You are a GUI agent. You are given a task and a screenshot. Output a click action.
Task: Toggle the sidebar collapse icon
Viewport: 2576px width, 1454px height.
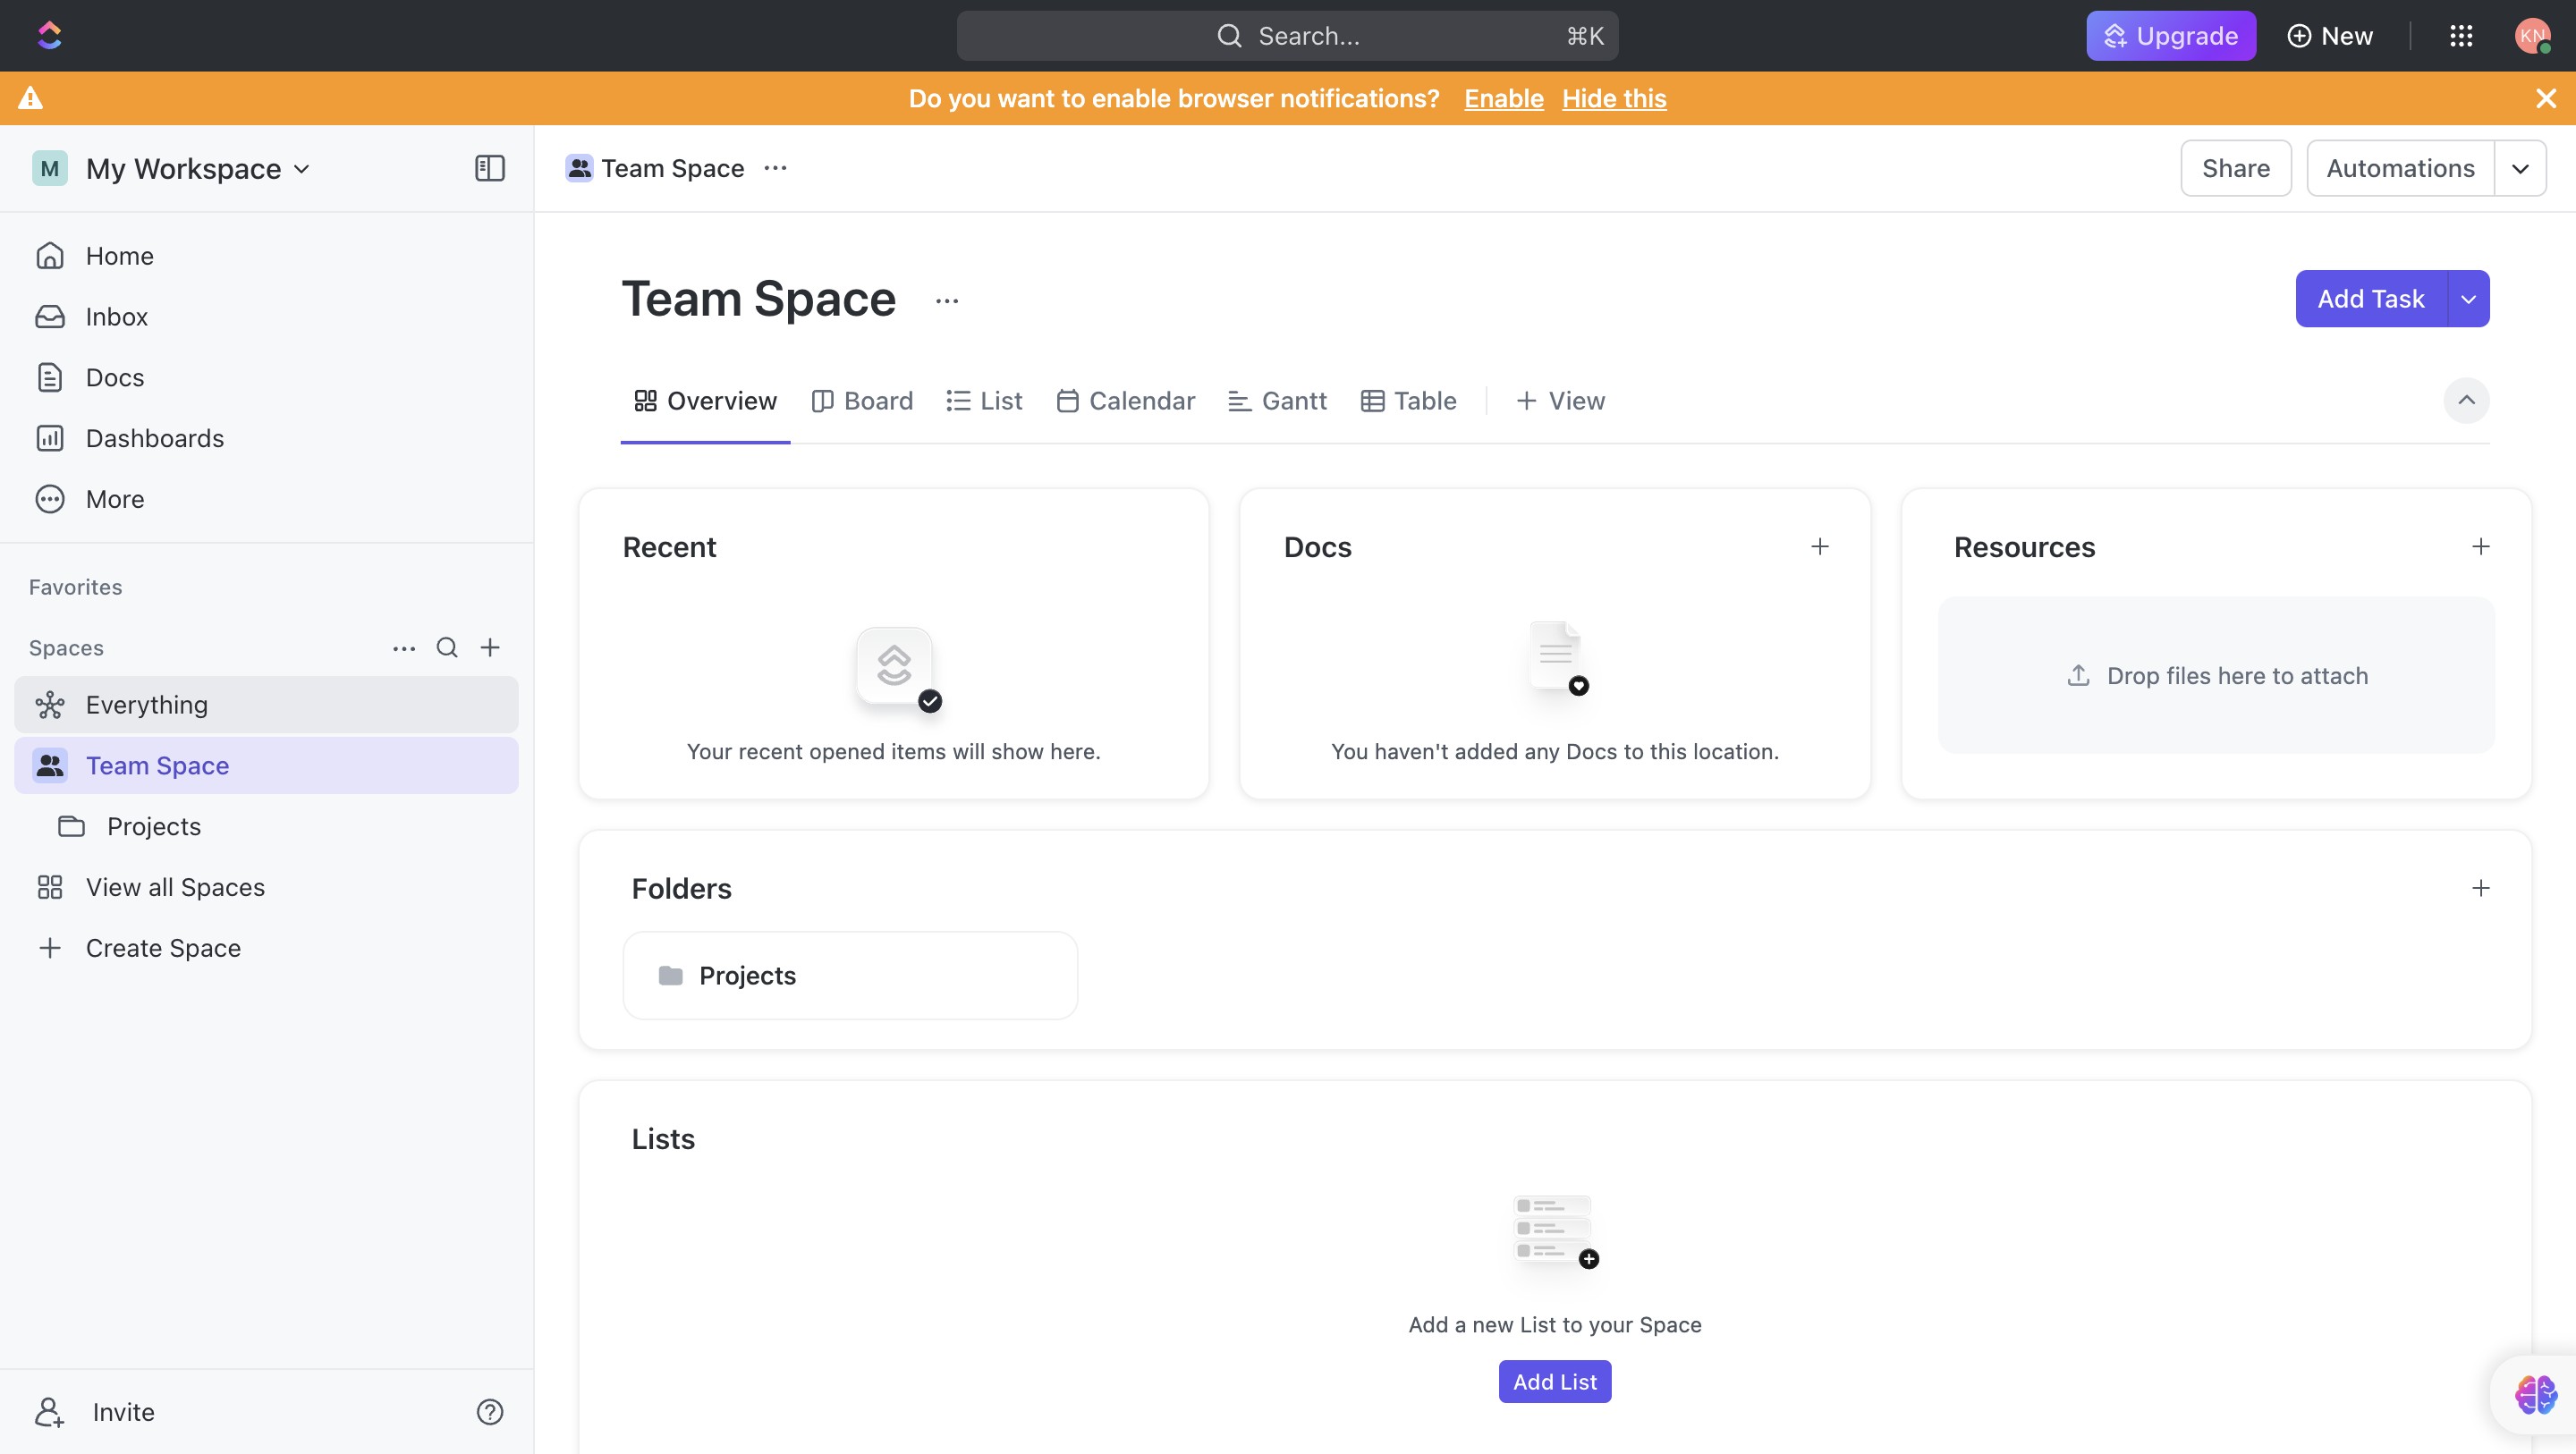coord(489,168)
